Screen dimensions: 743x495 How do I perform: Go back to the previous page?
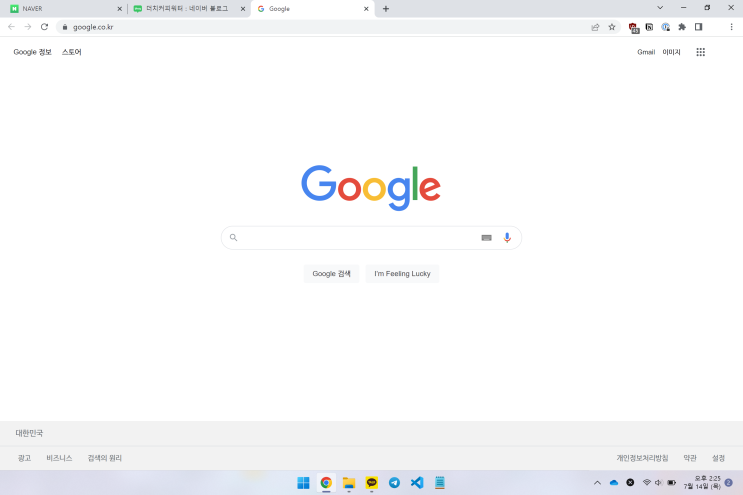[11, 27]
